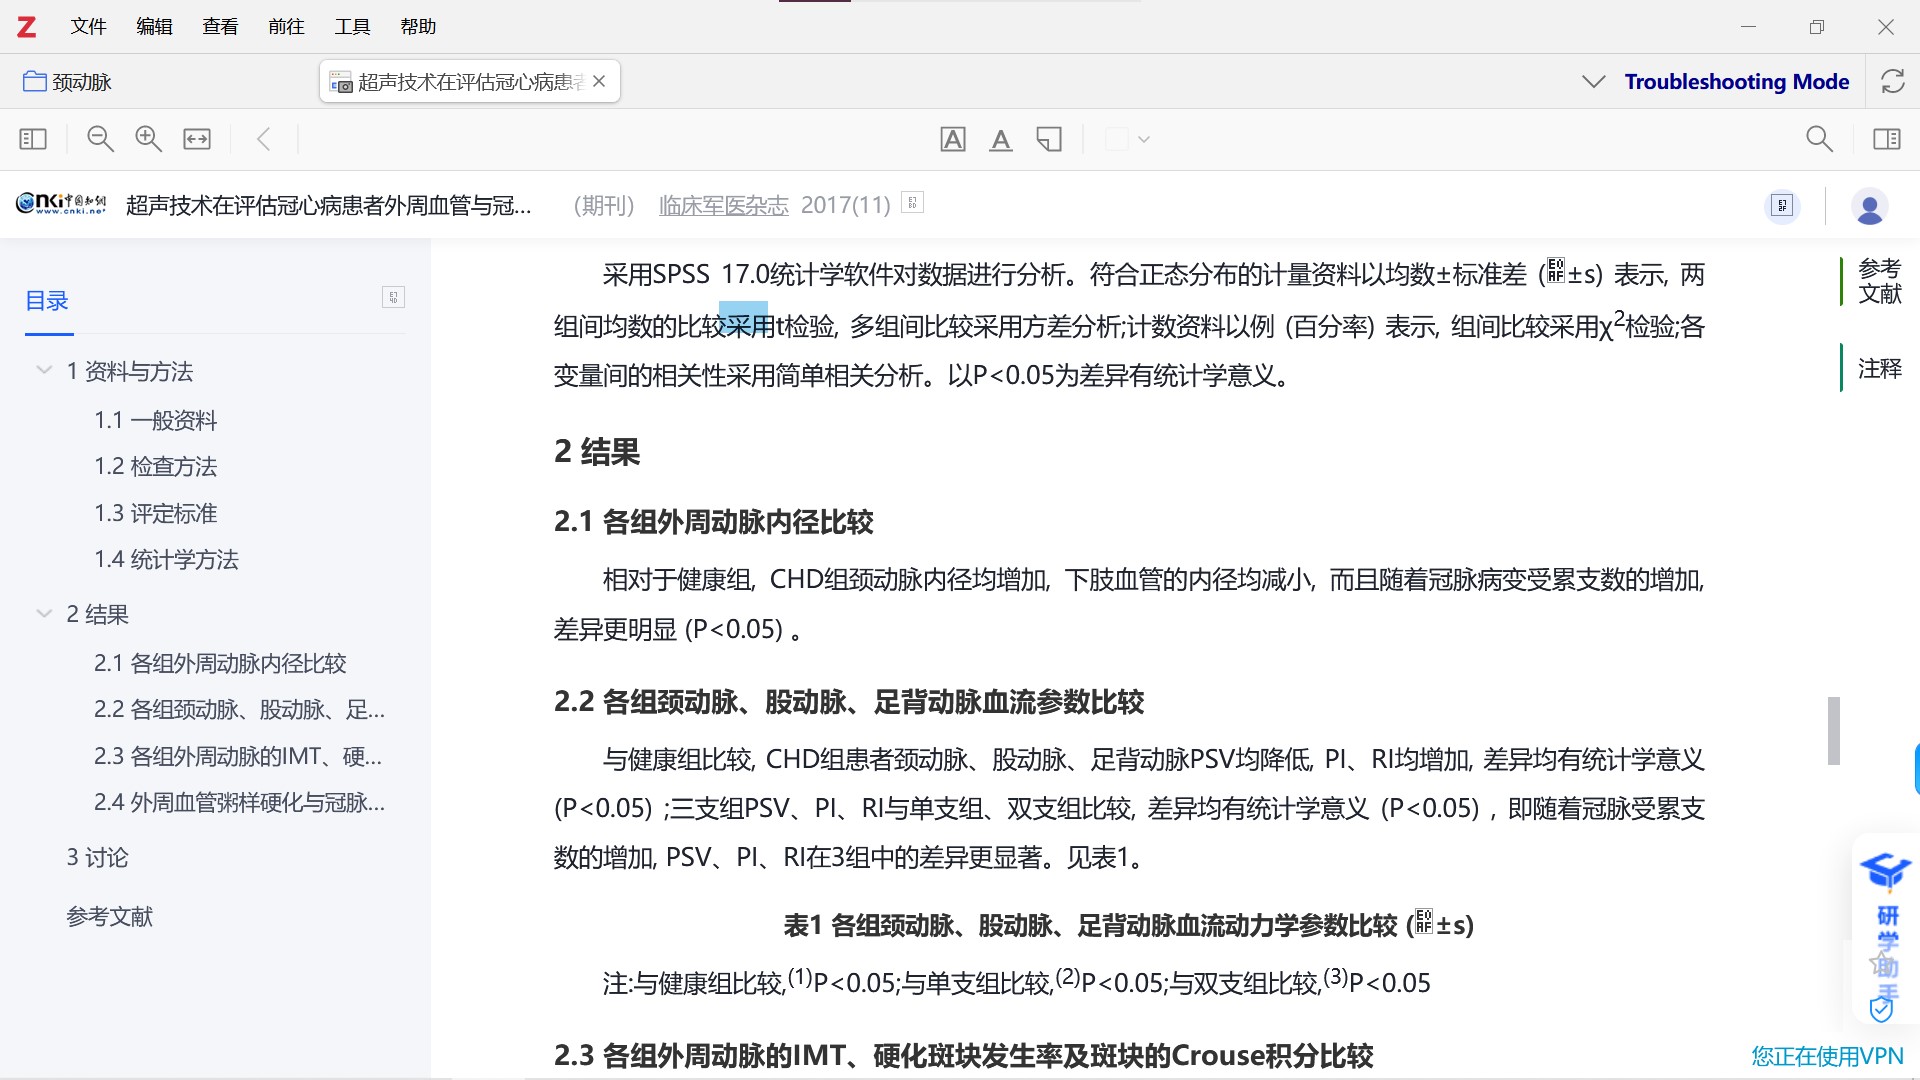Screen dimensions: 1920x1080
Task: Open annotation color picker dropdown
Action: [1144, 139]
